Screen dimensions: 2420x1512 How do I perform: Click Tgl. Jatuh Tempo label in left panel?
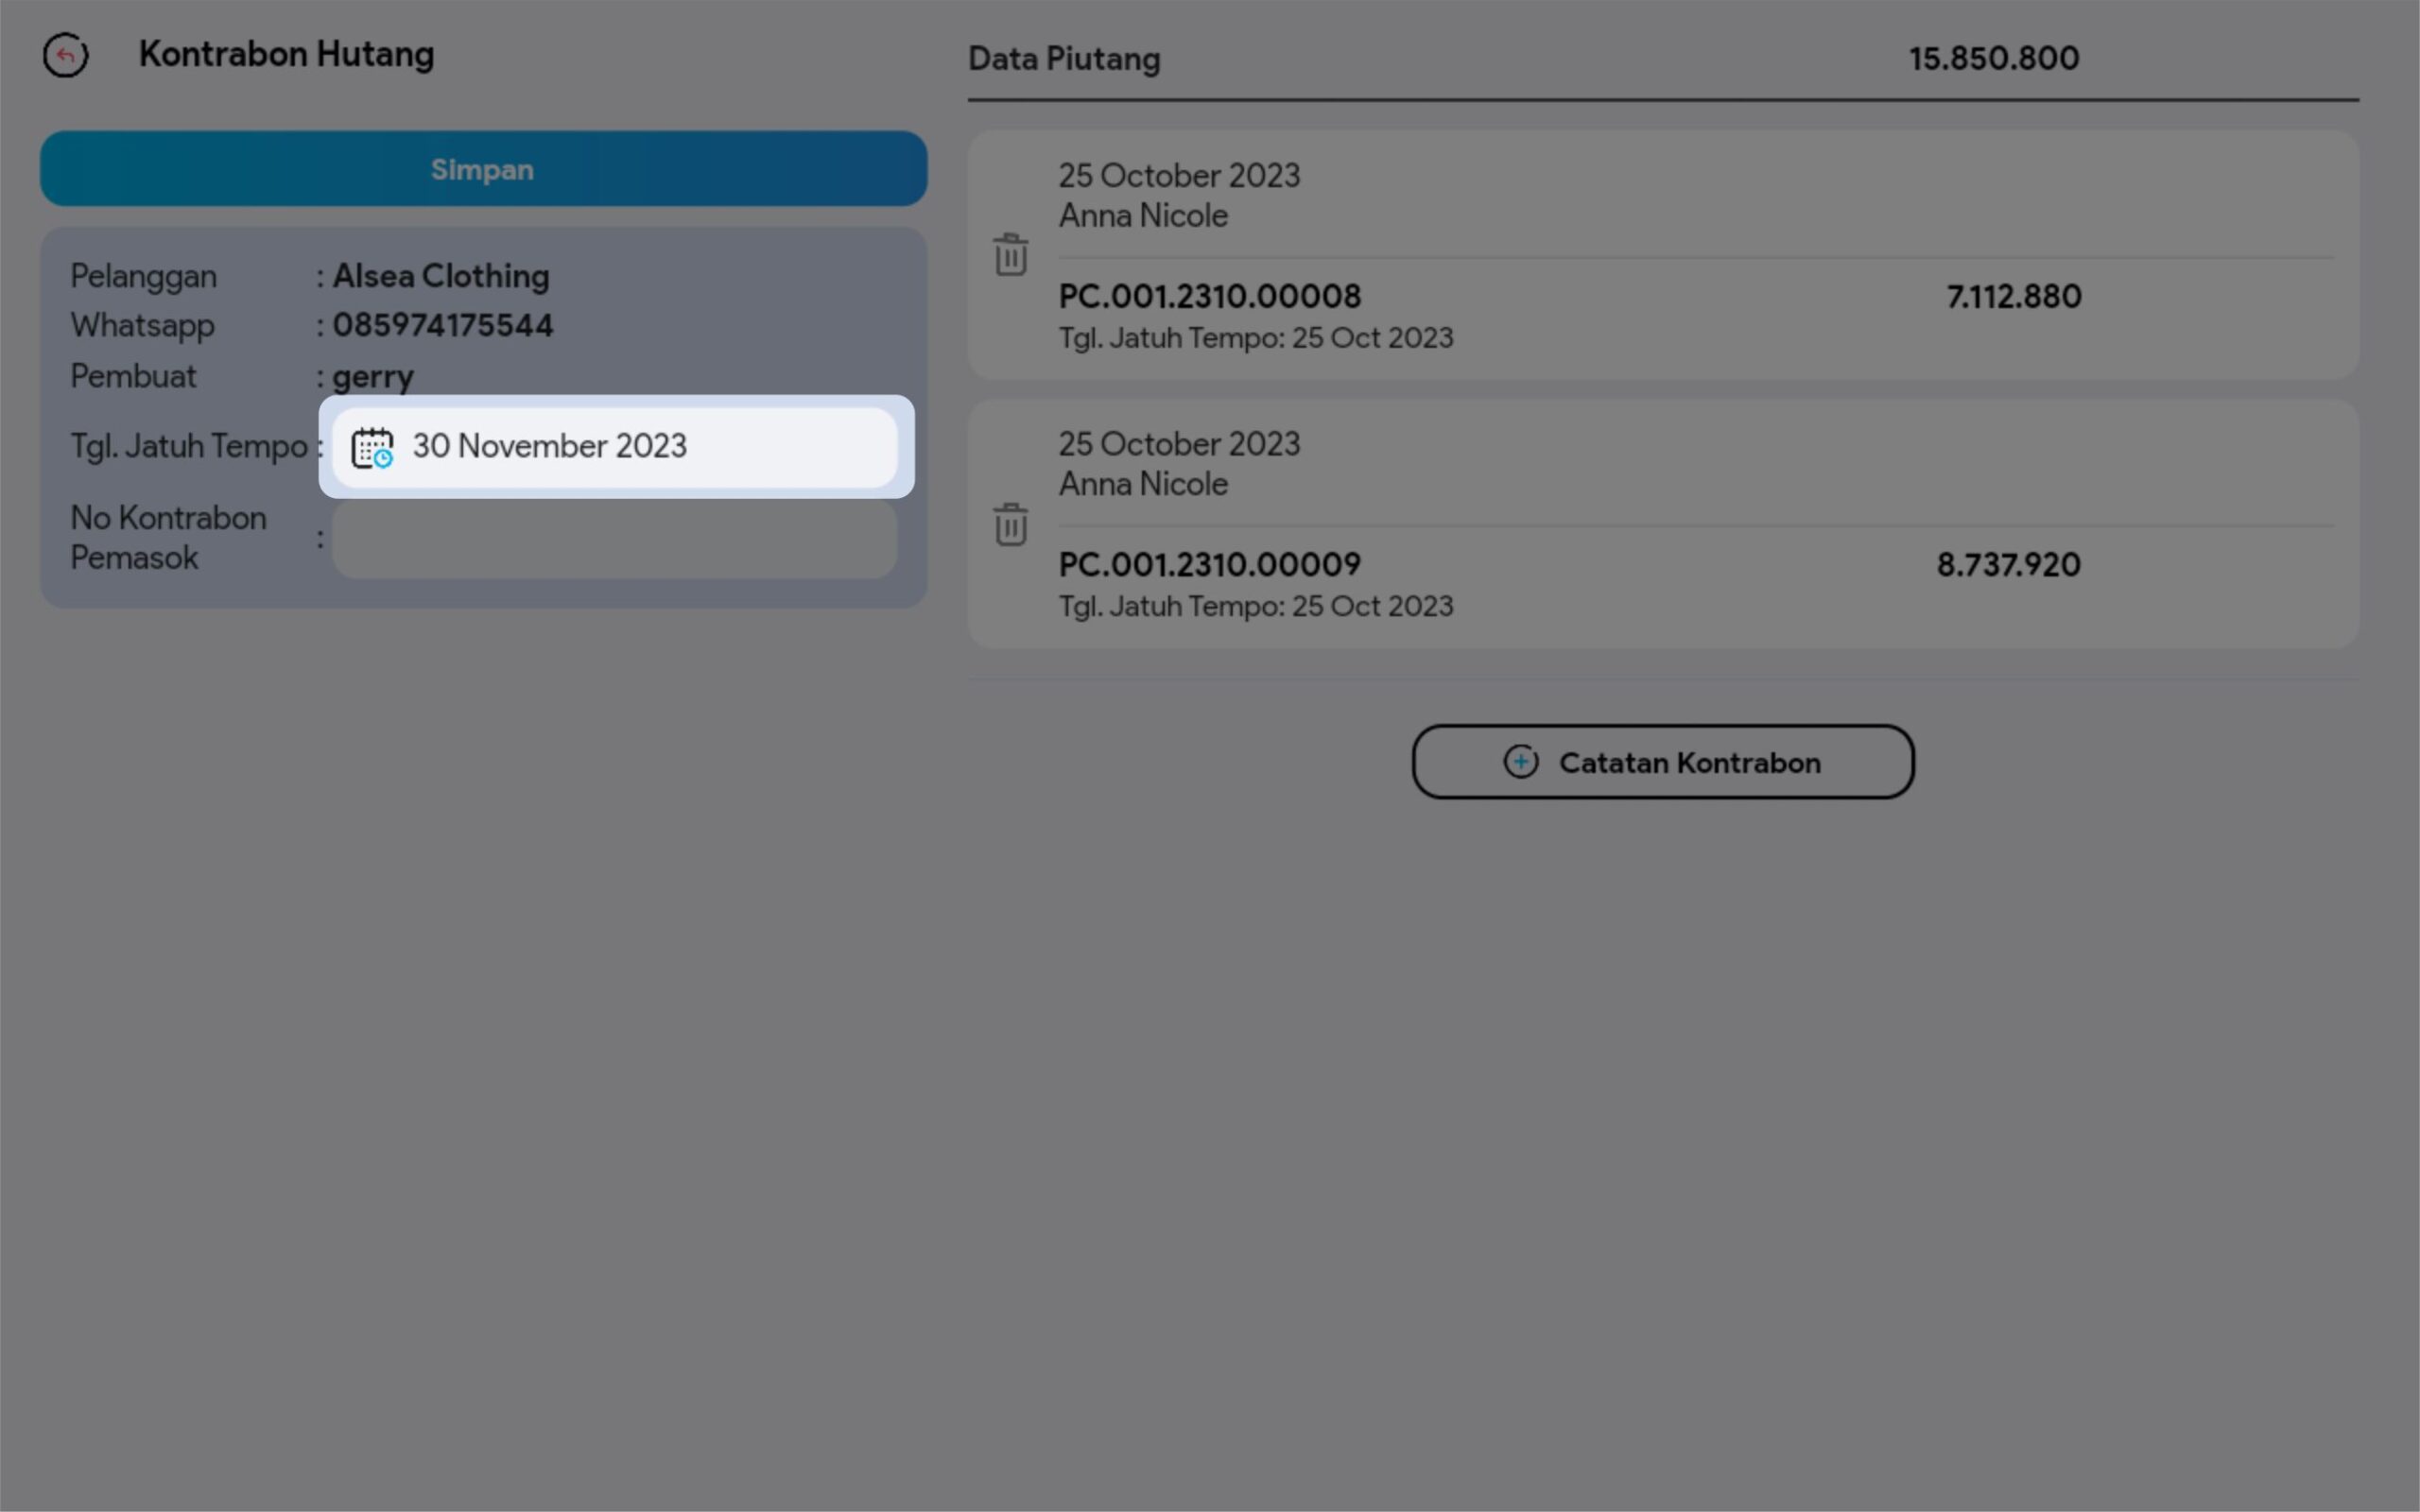188,446
